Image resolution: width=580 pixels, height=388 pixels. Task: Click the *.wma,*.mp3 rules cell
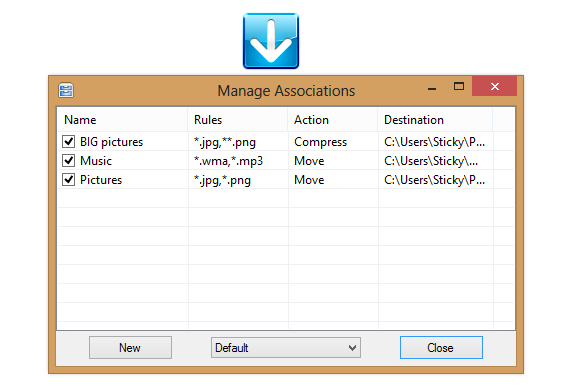(228, 161)
